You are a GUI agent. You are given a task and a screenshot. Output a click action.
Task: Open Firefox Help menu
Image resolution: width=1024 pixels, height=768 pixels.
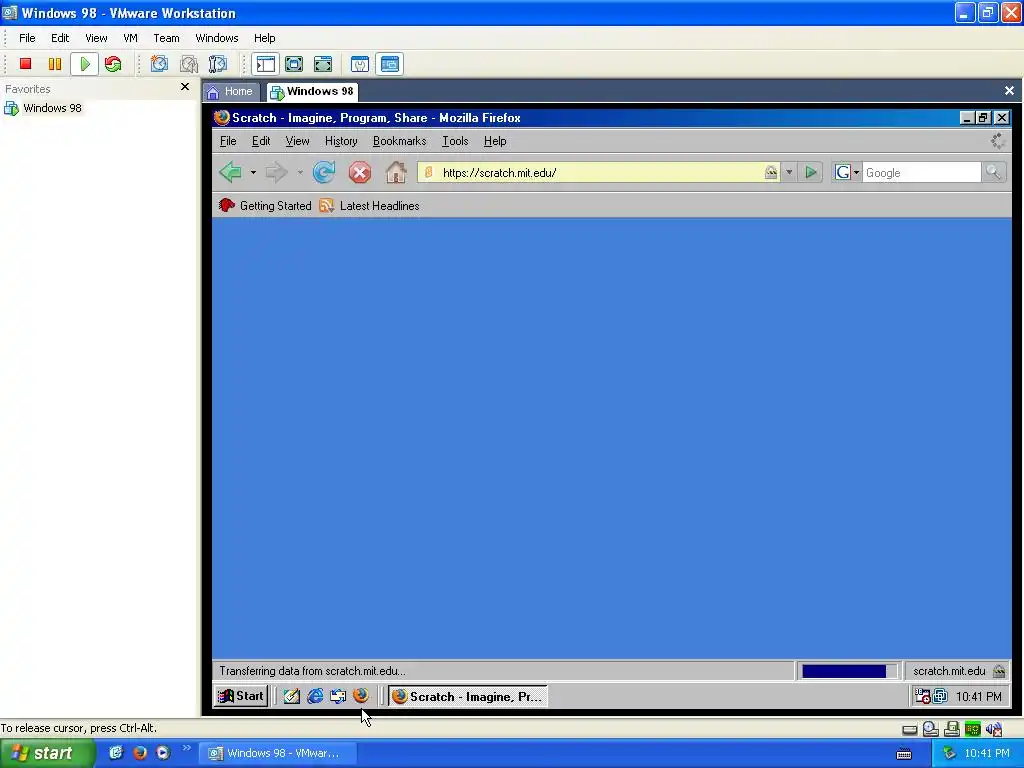click(x=495, y=141)
